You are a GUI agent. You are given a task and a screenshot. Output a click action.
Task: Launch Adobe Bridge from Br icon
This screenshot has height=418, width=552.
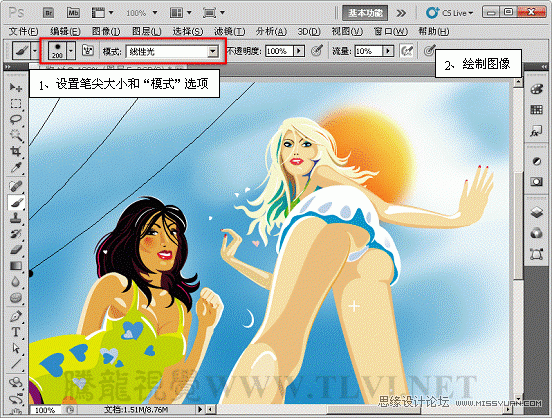[x=48, y=13]
